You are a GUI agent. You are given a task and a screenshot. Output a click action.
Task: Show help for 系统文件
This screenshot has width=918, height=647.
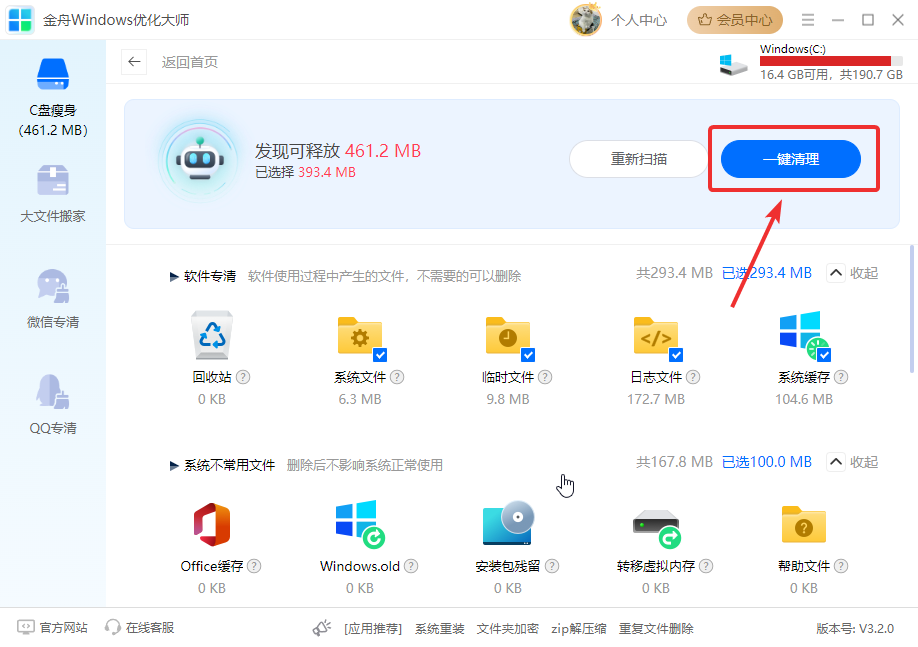(x=397, y=377)
